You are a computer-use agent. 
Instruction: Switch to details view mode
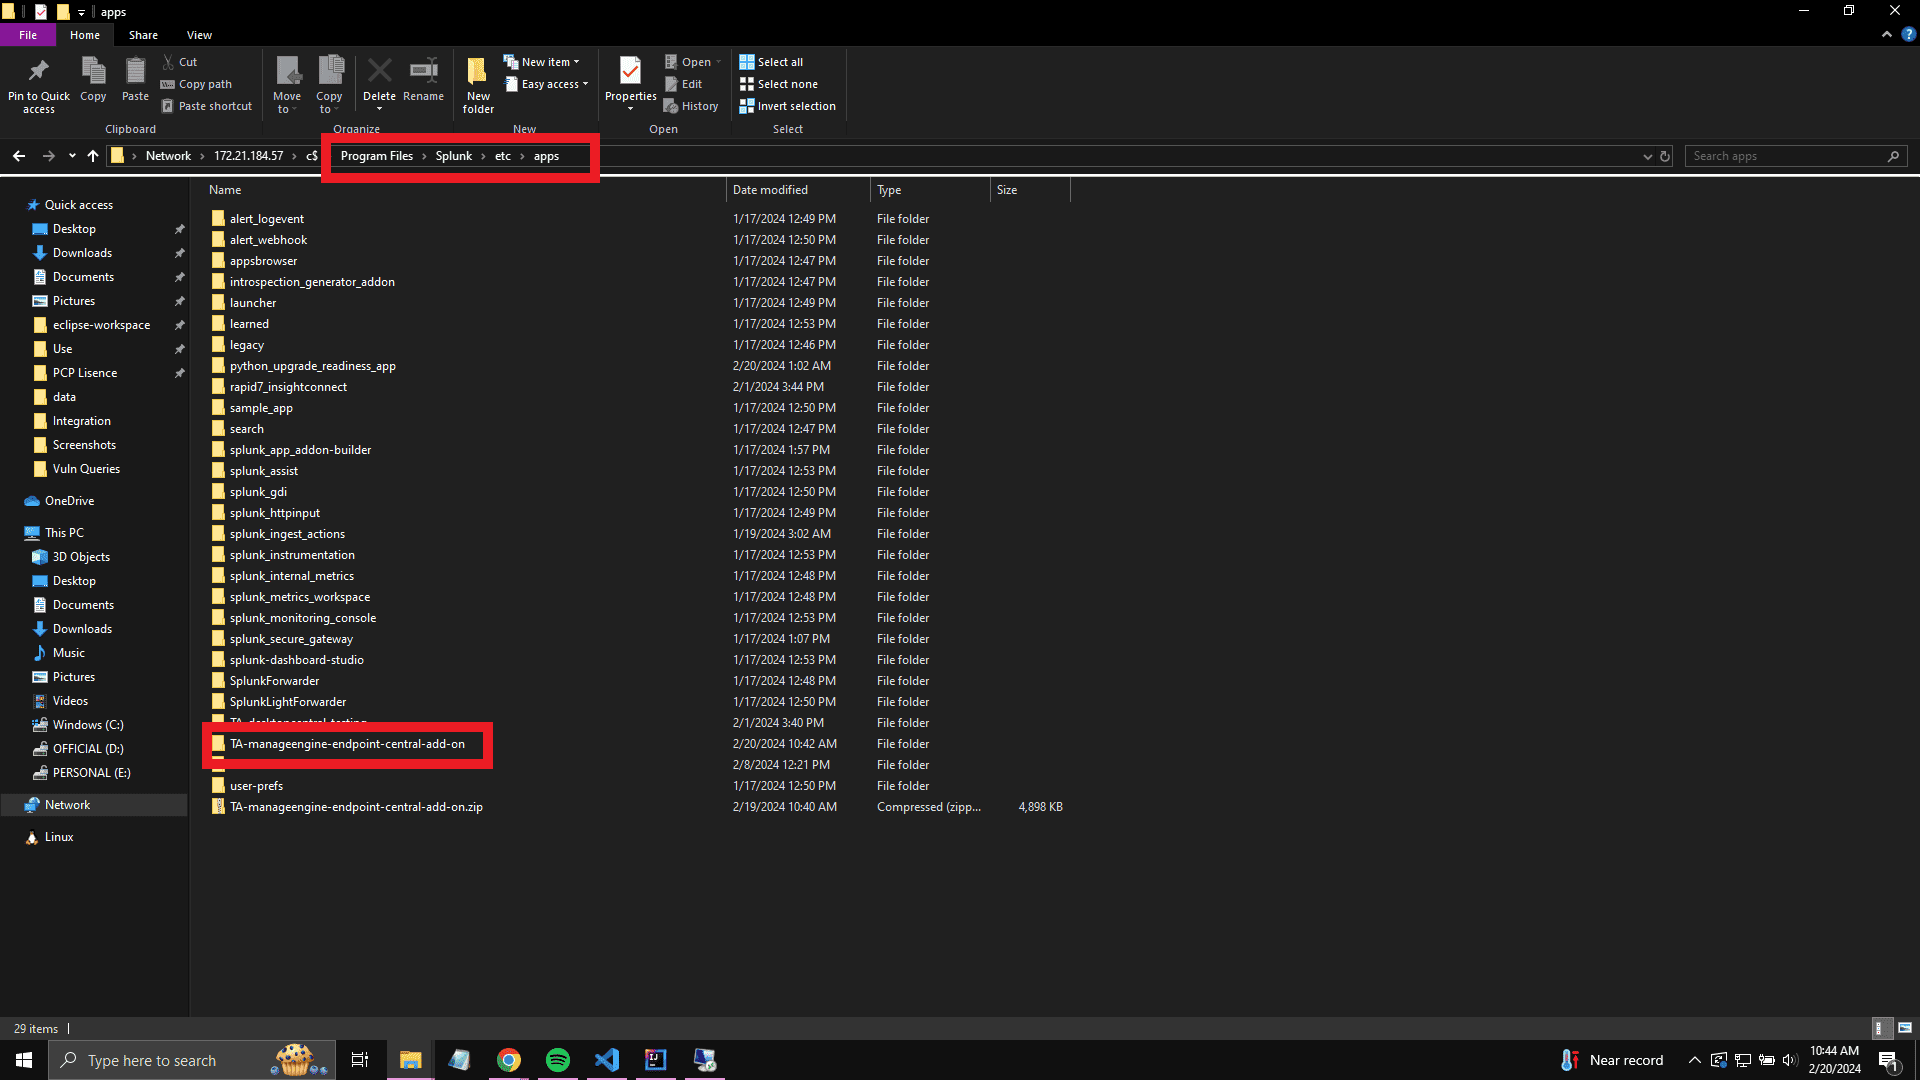[x=1880, y=1028]
